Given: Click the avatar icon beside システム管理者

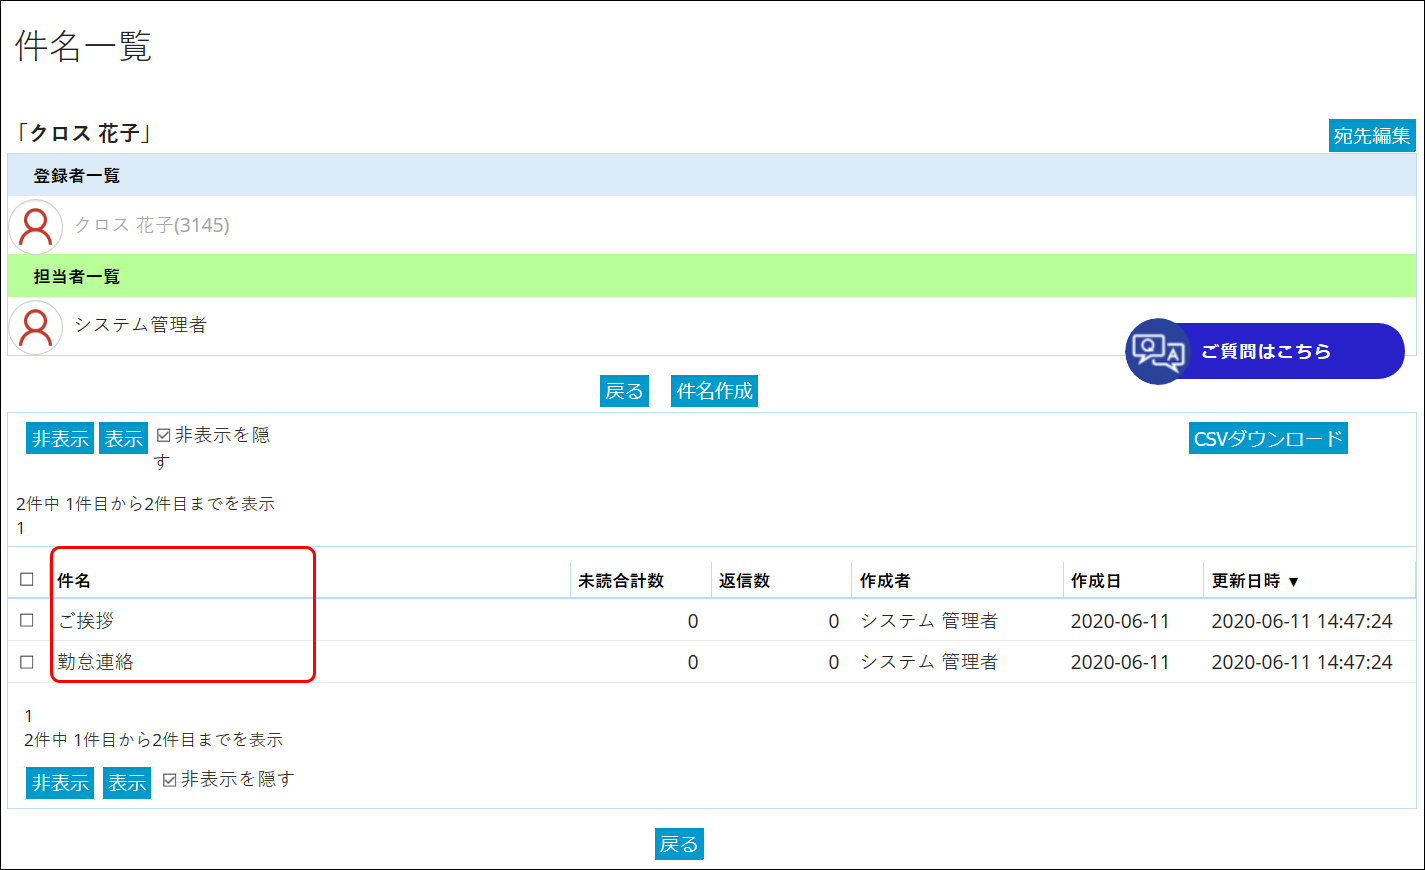Looking at the screenshot, I should (x=36, y=327).
